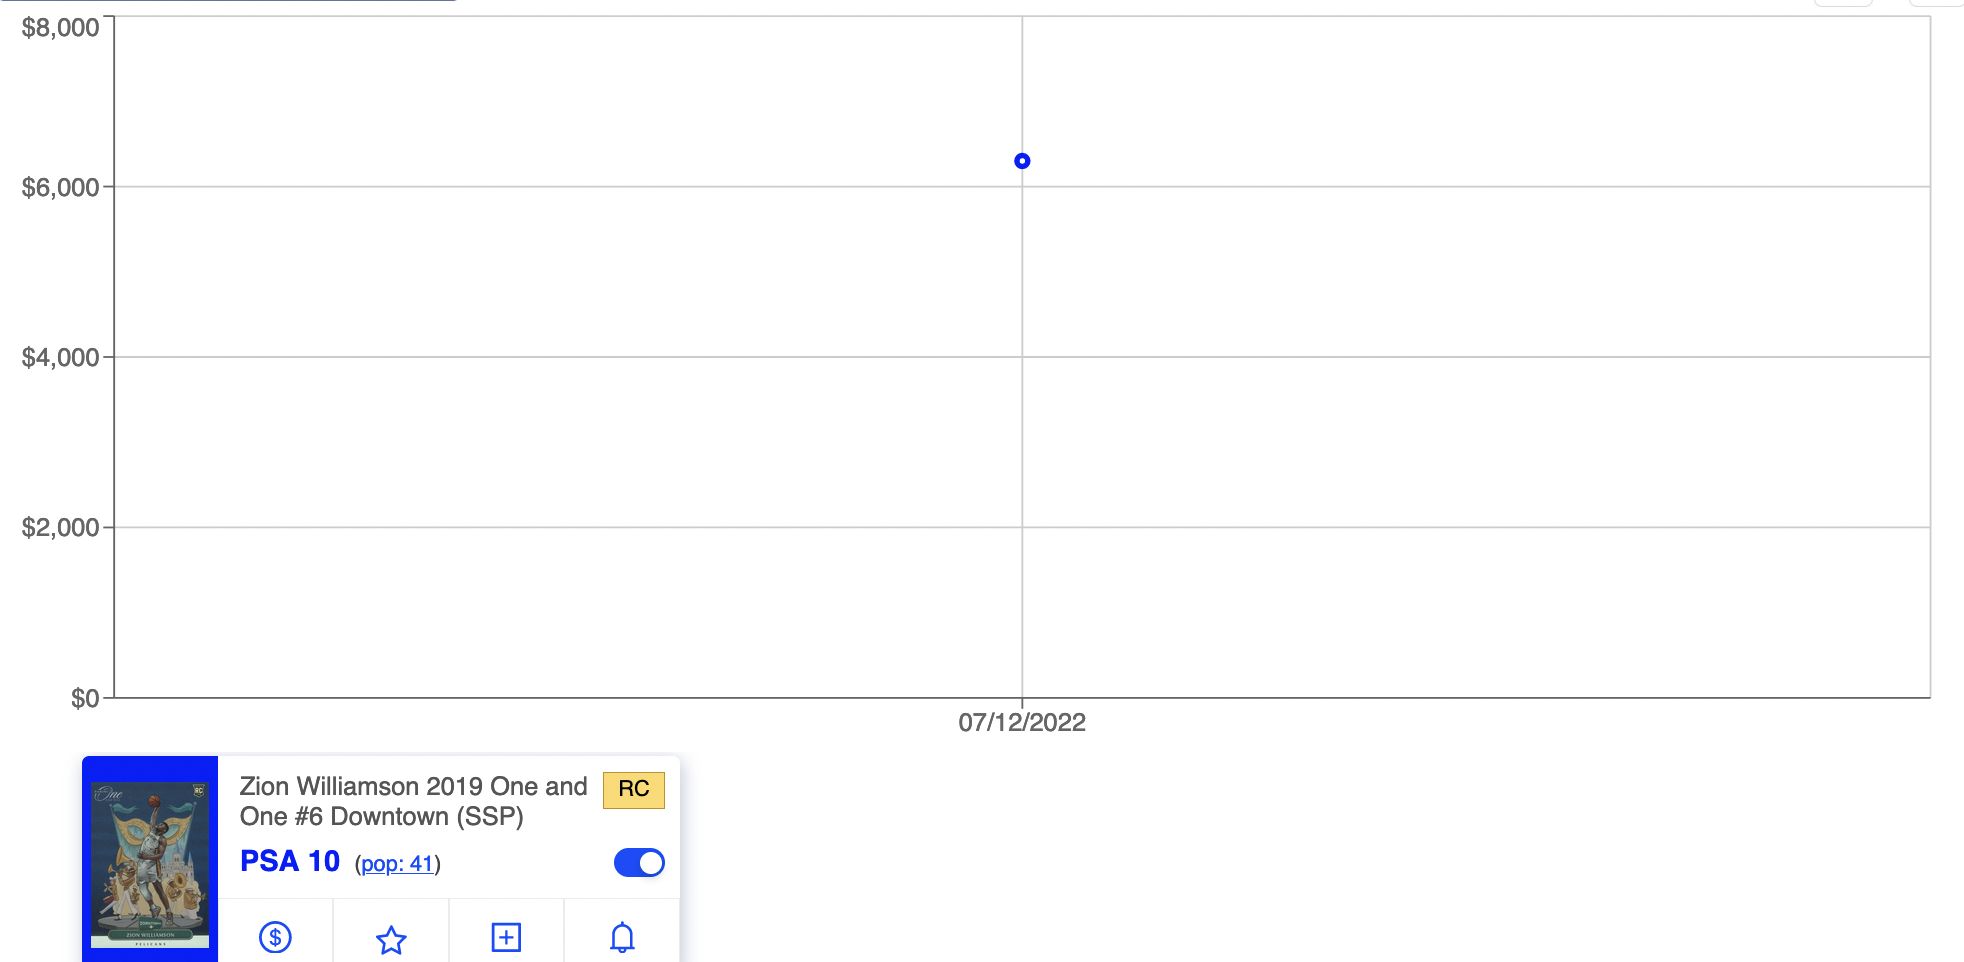Click the PSA 10 grade label

[x=290, y=861]
